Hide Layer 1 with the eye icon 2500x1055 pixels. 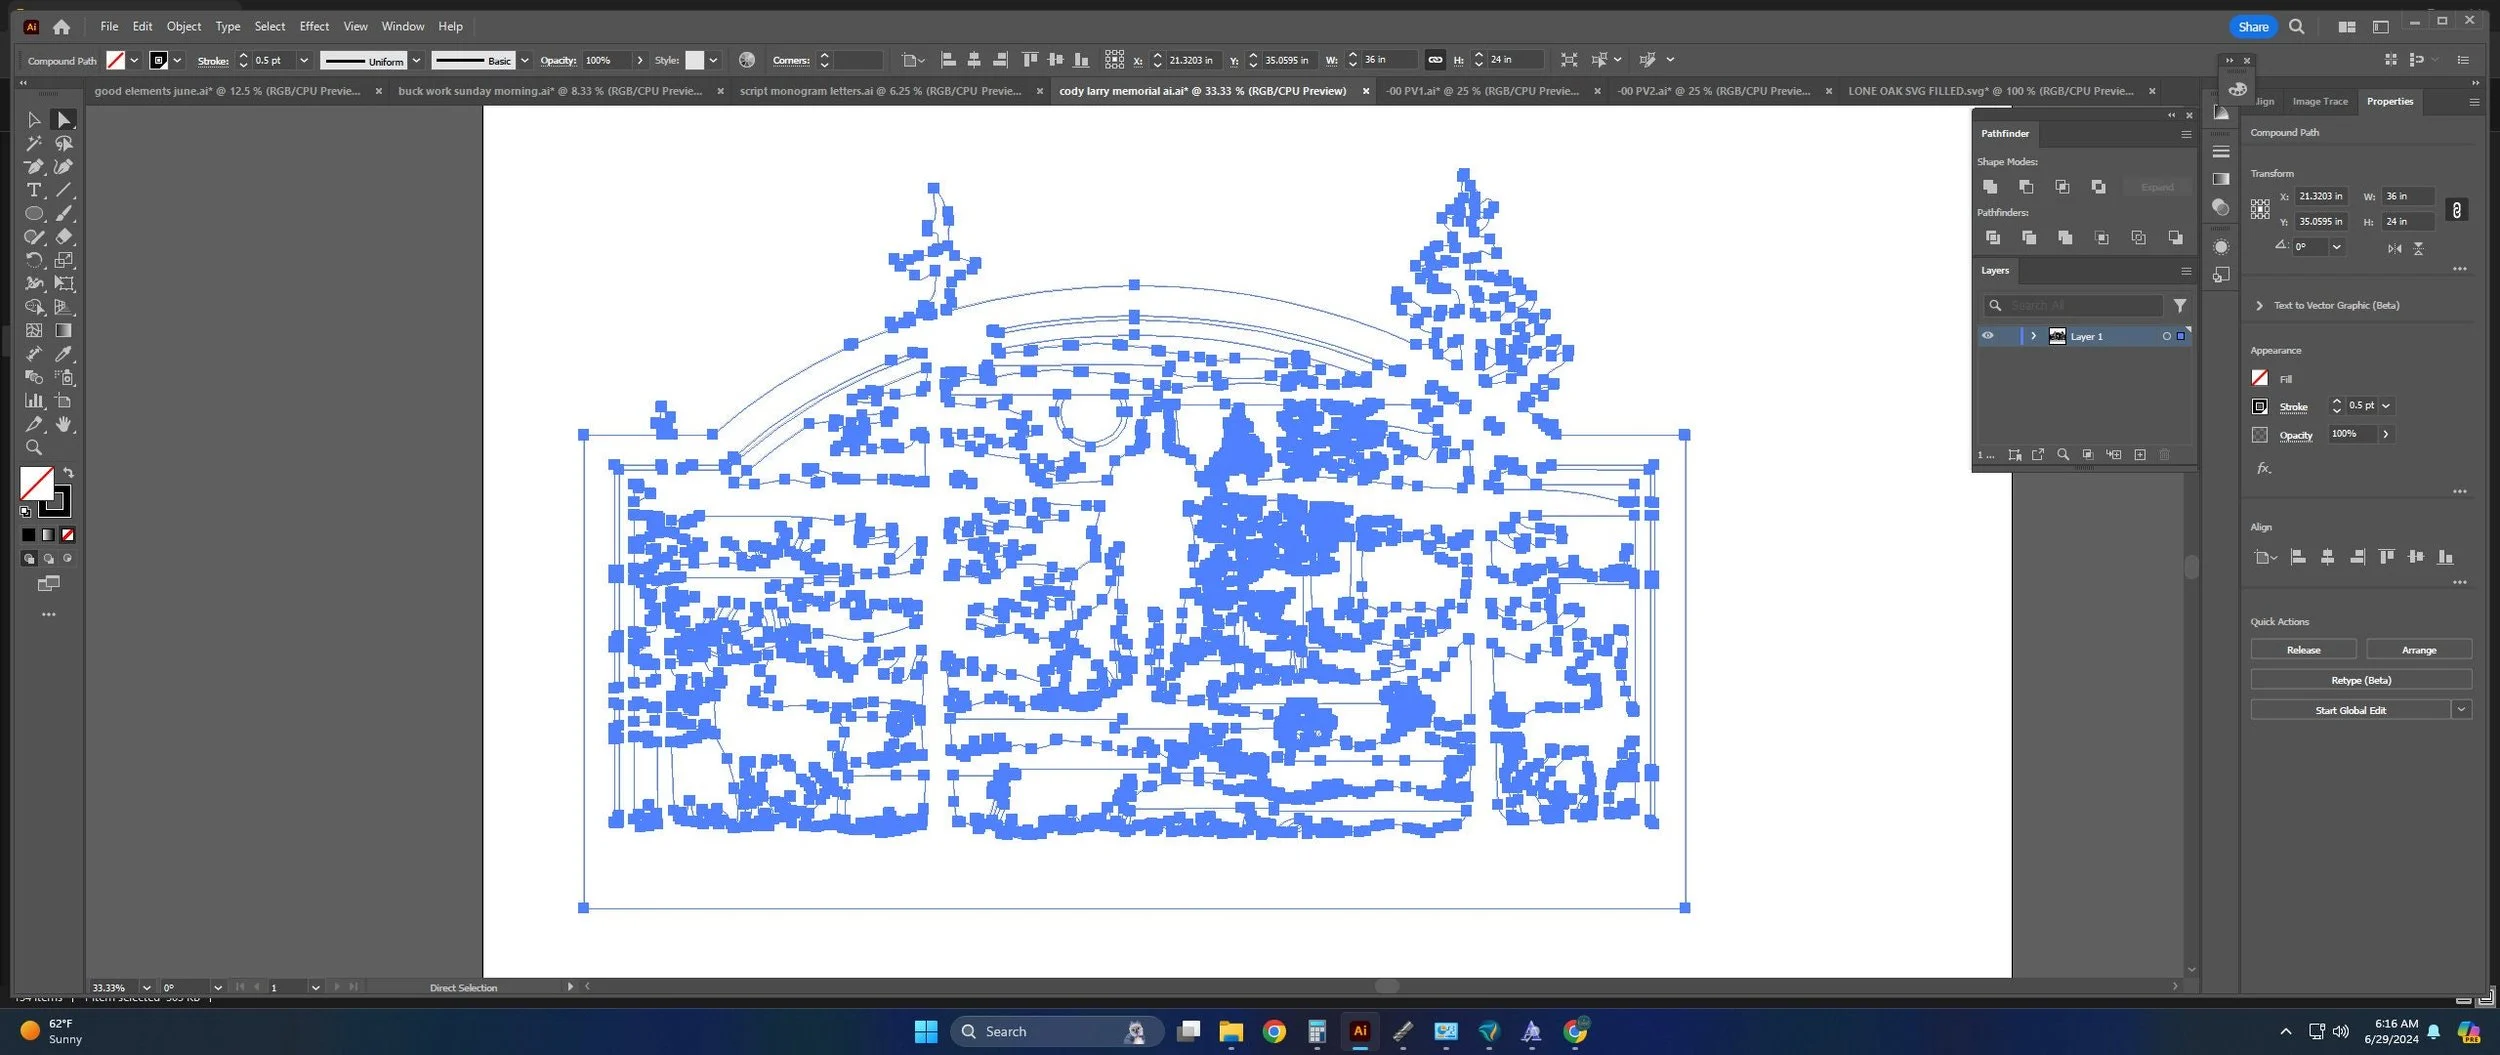(1988, 336)
